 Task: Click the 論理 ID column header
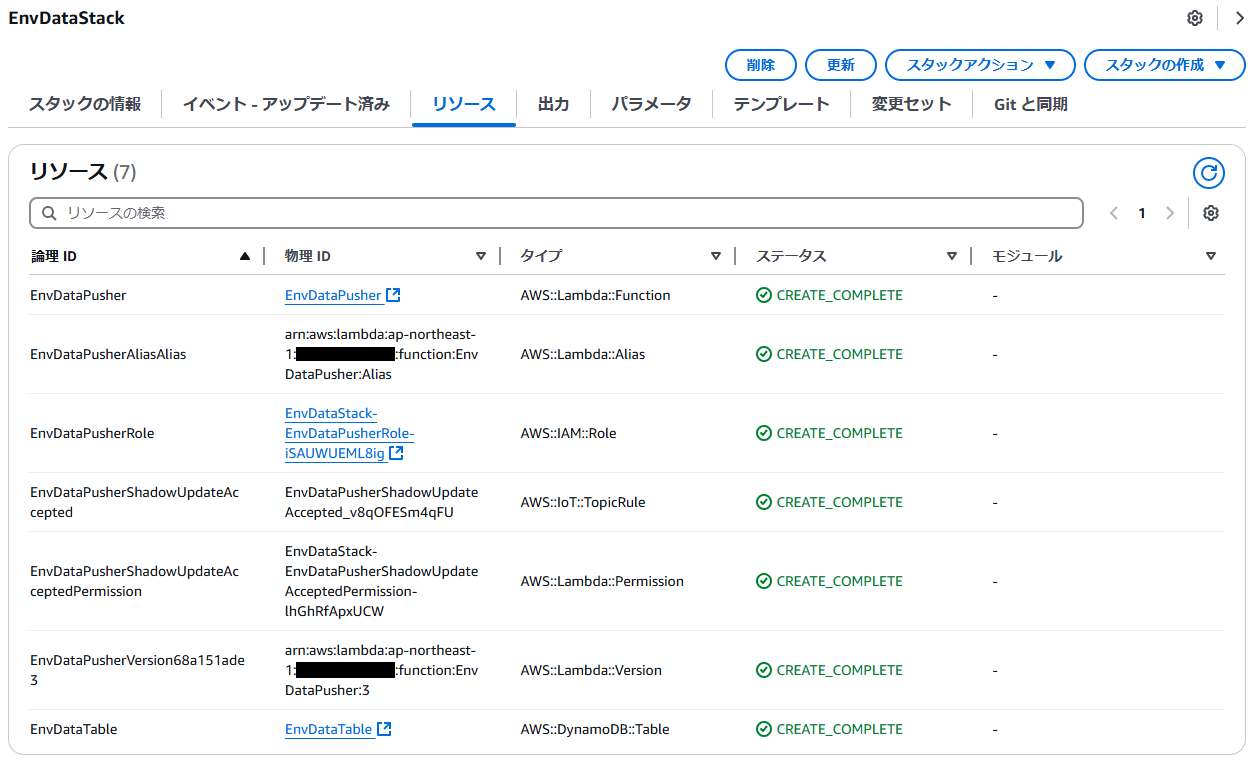54,256
